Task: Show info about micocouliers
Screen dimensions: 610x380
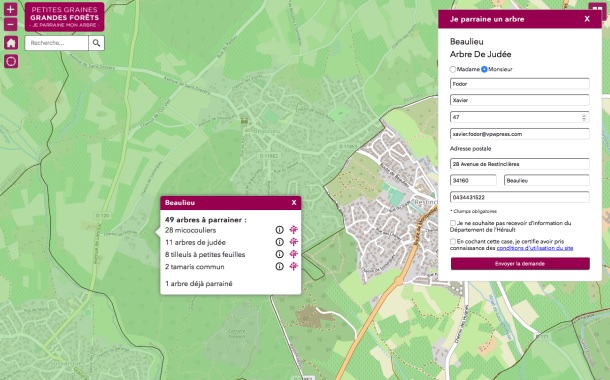Action: pos(279,230)
